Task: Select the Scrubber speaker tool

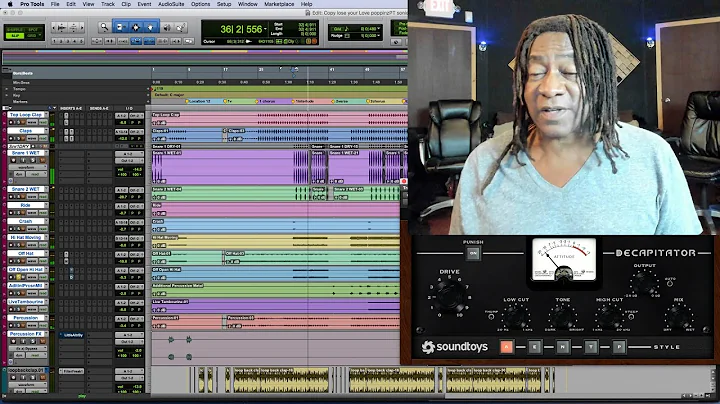Action: pos(167,28)
